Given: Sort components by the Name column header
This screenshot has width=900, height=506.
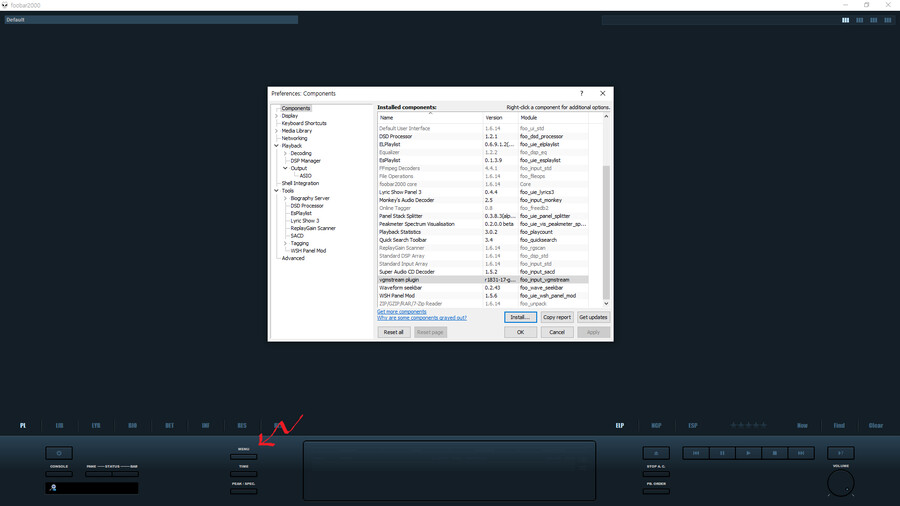Looking at the screenshot, I should pyautogui.click(x=430, y=118).
